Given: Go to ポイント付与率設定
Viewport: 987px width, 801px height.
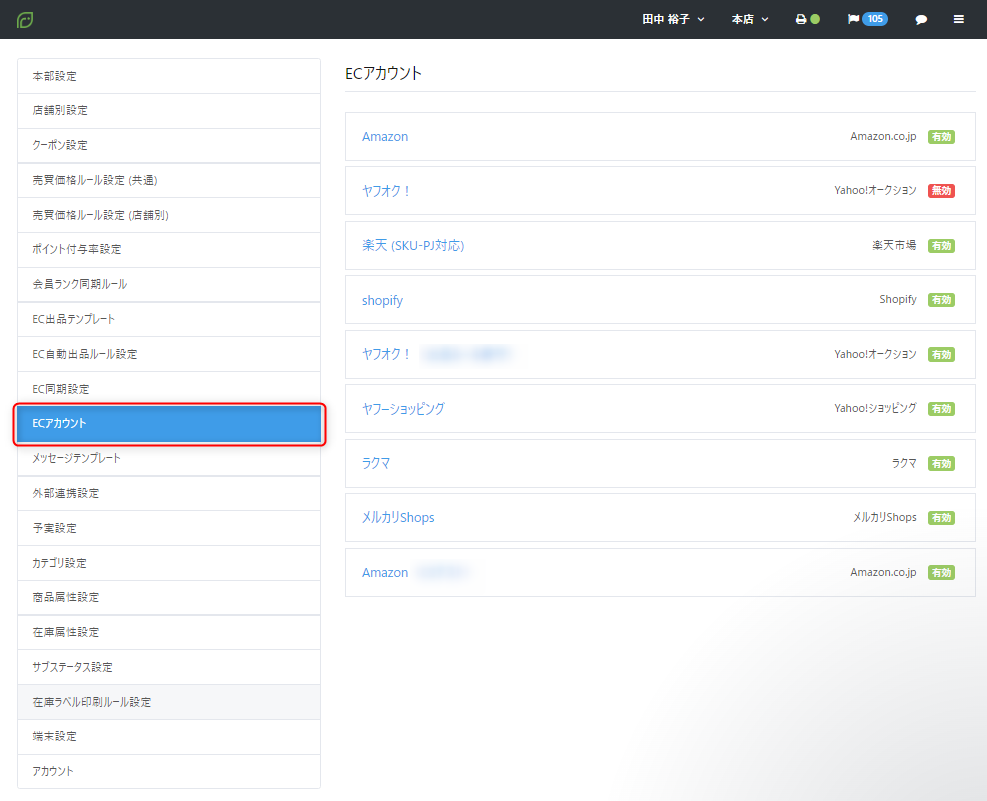Looking at the screenshot, I should point(169,250).
